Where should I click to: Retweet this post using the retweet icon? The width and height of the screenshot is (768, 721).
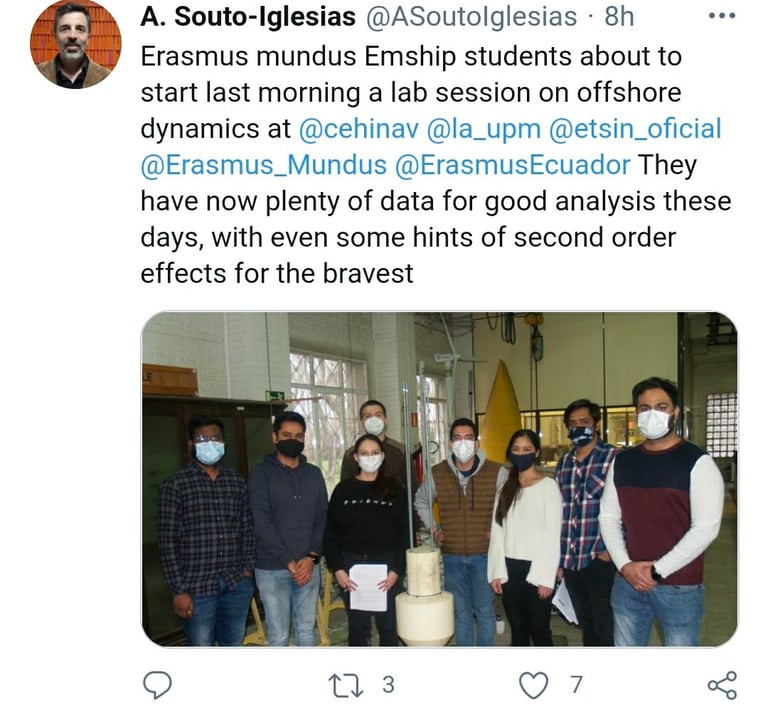pos(341,685)
